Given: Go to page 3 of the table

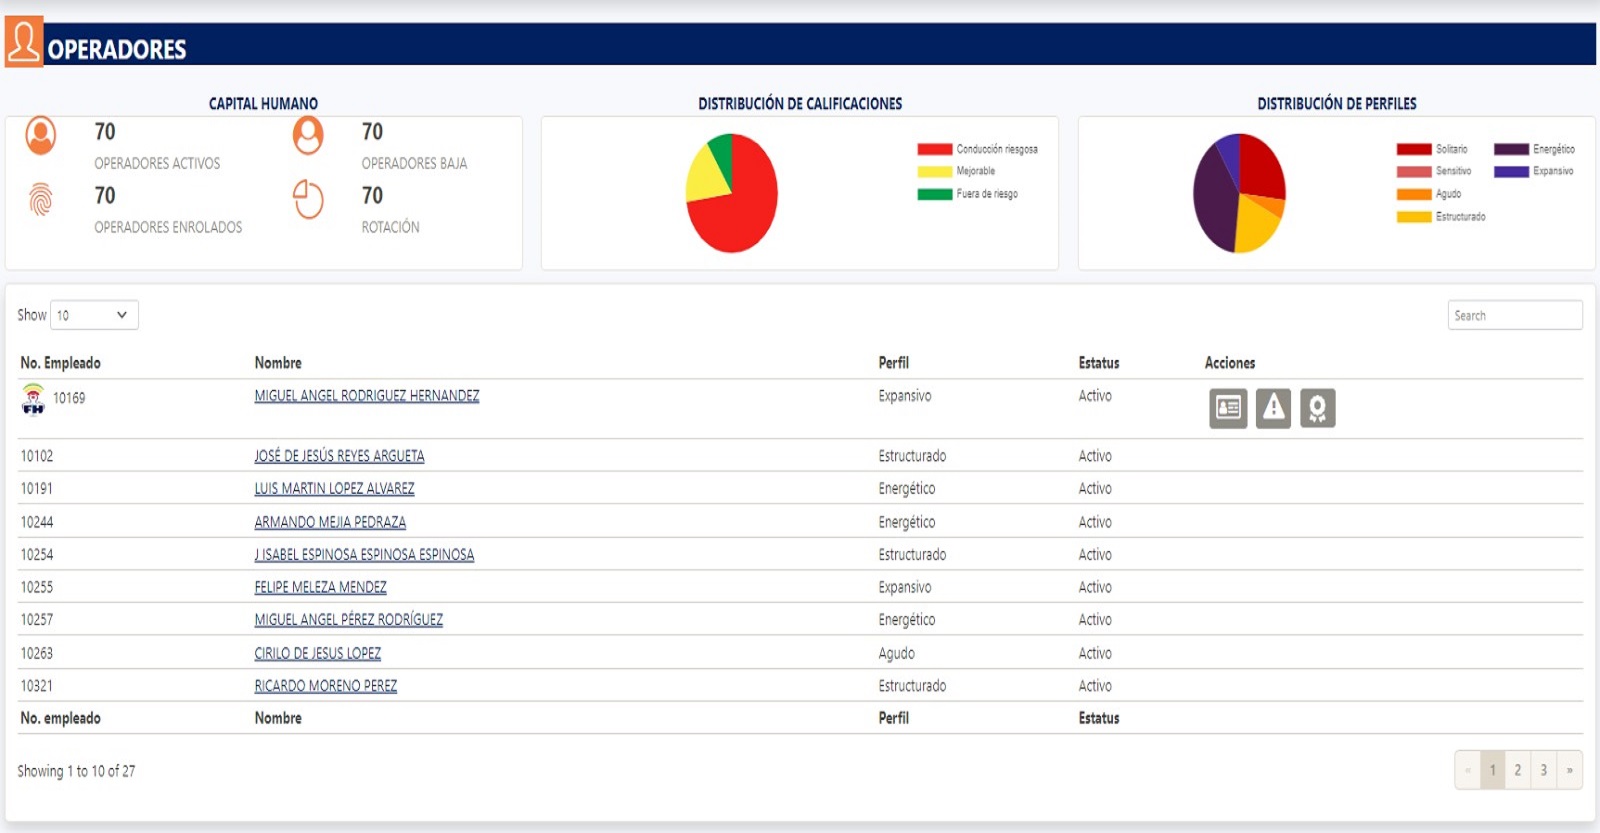Looking at the screenshot, I should pos(1543,770).
